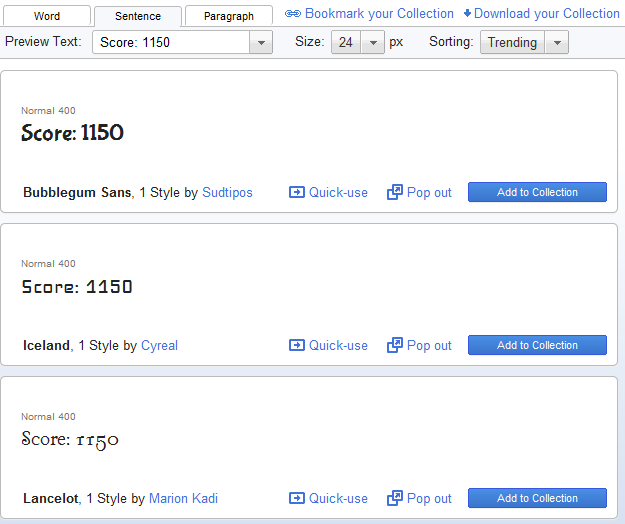Add Iceland to Collection
This screenshot has width=625, height=524.
tap(537, 345)
